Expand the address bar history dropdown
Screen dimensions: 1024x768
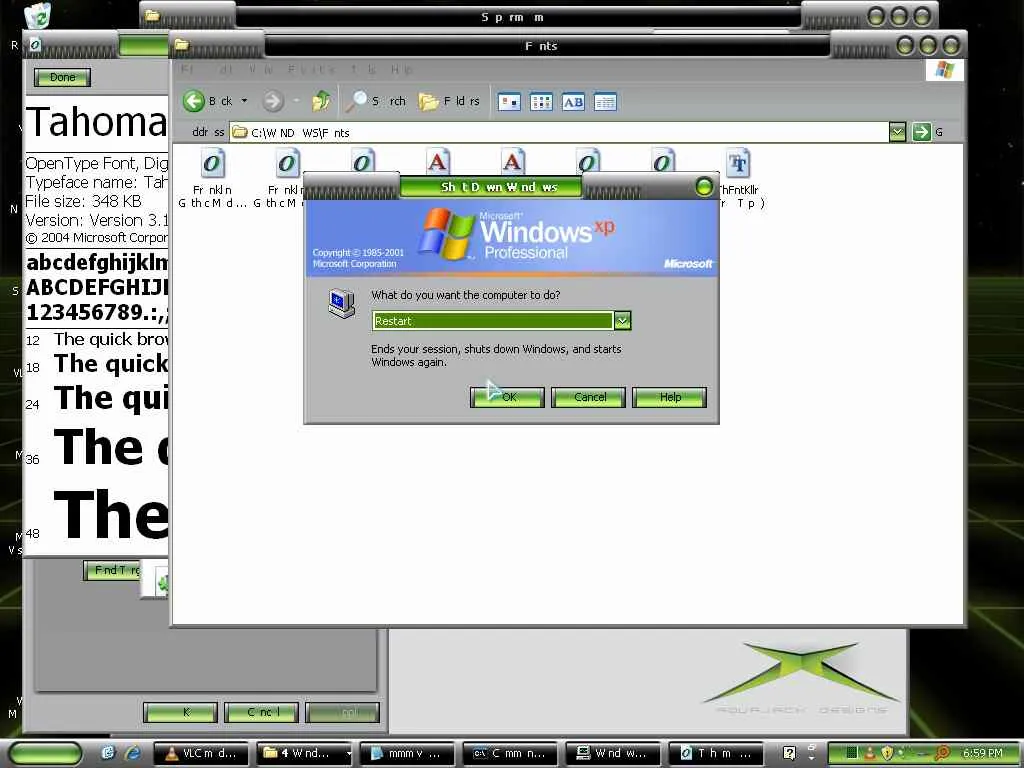(x=898, y=133)
